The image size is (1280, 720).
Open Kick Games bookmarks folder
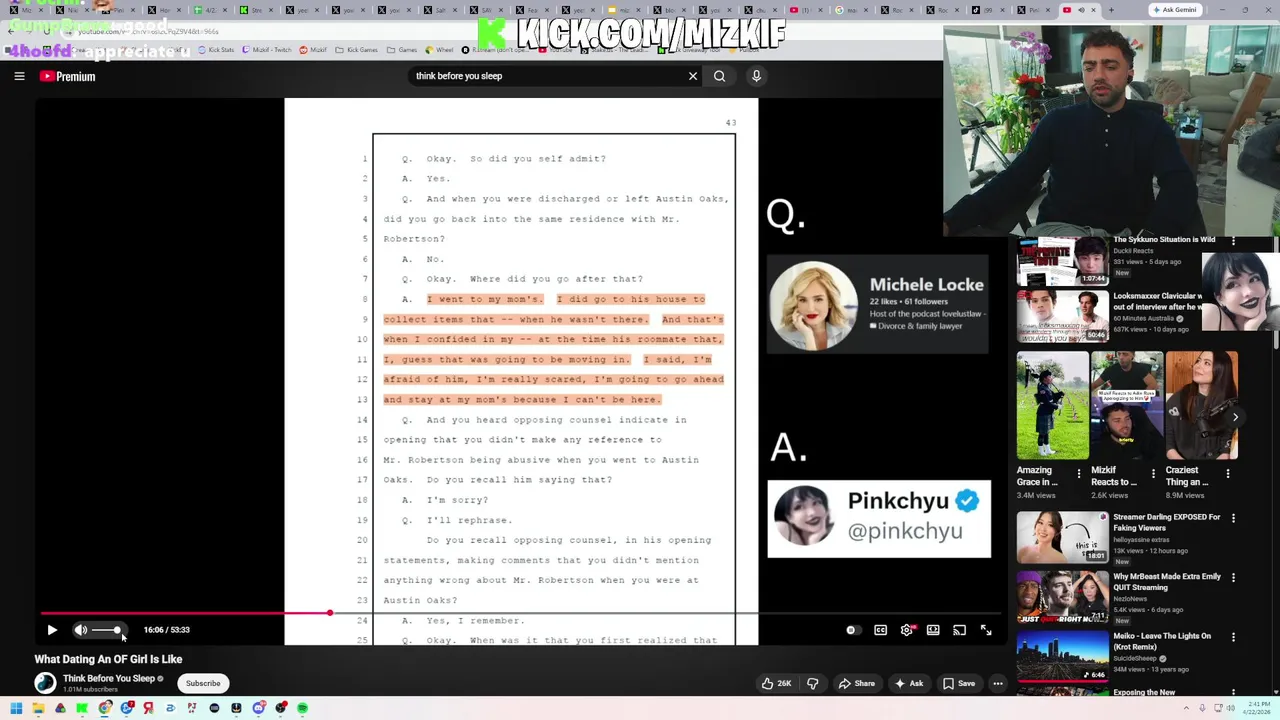pyautogui.click(x=357, y=49)
